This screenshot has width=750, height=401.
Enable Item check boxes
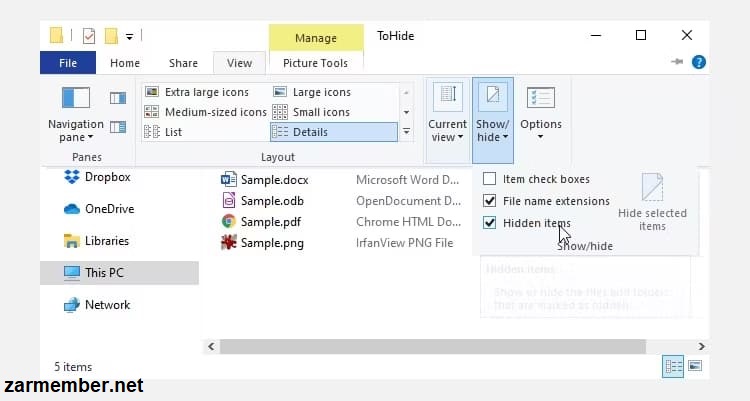click(x=489, y=179)
